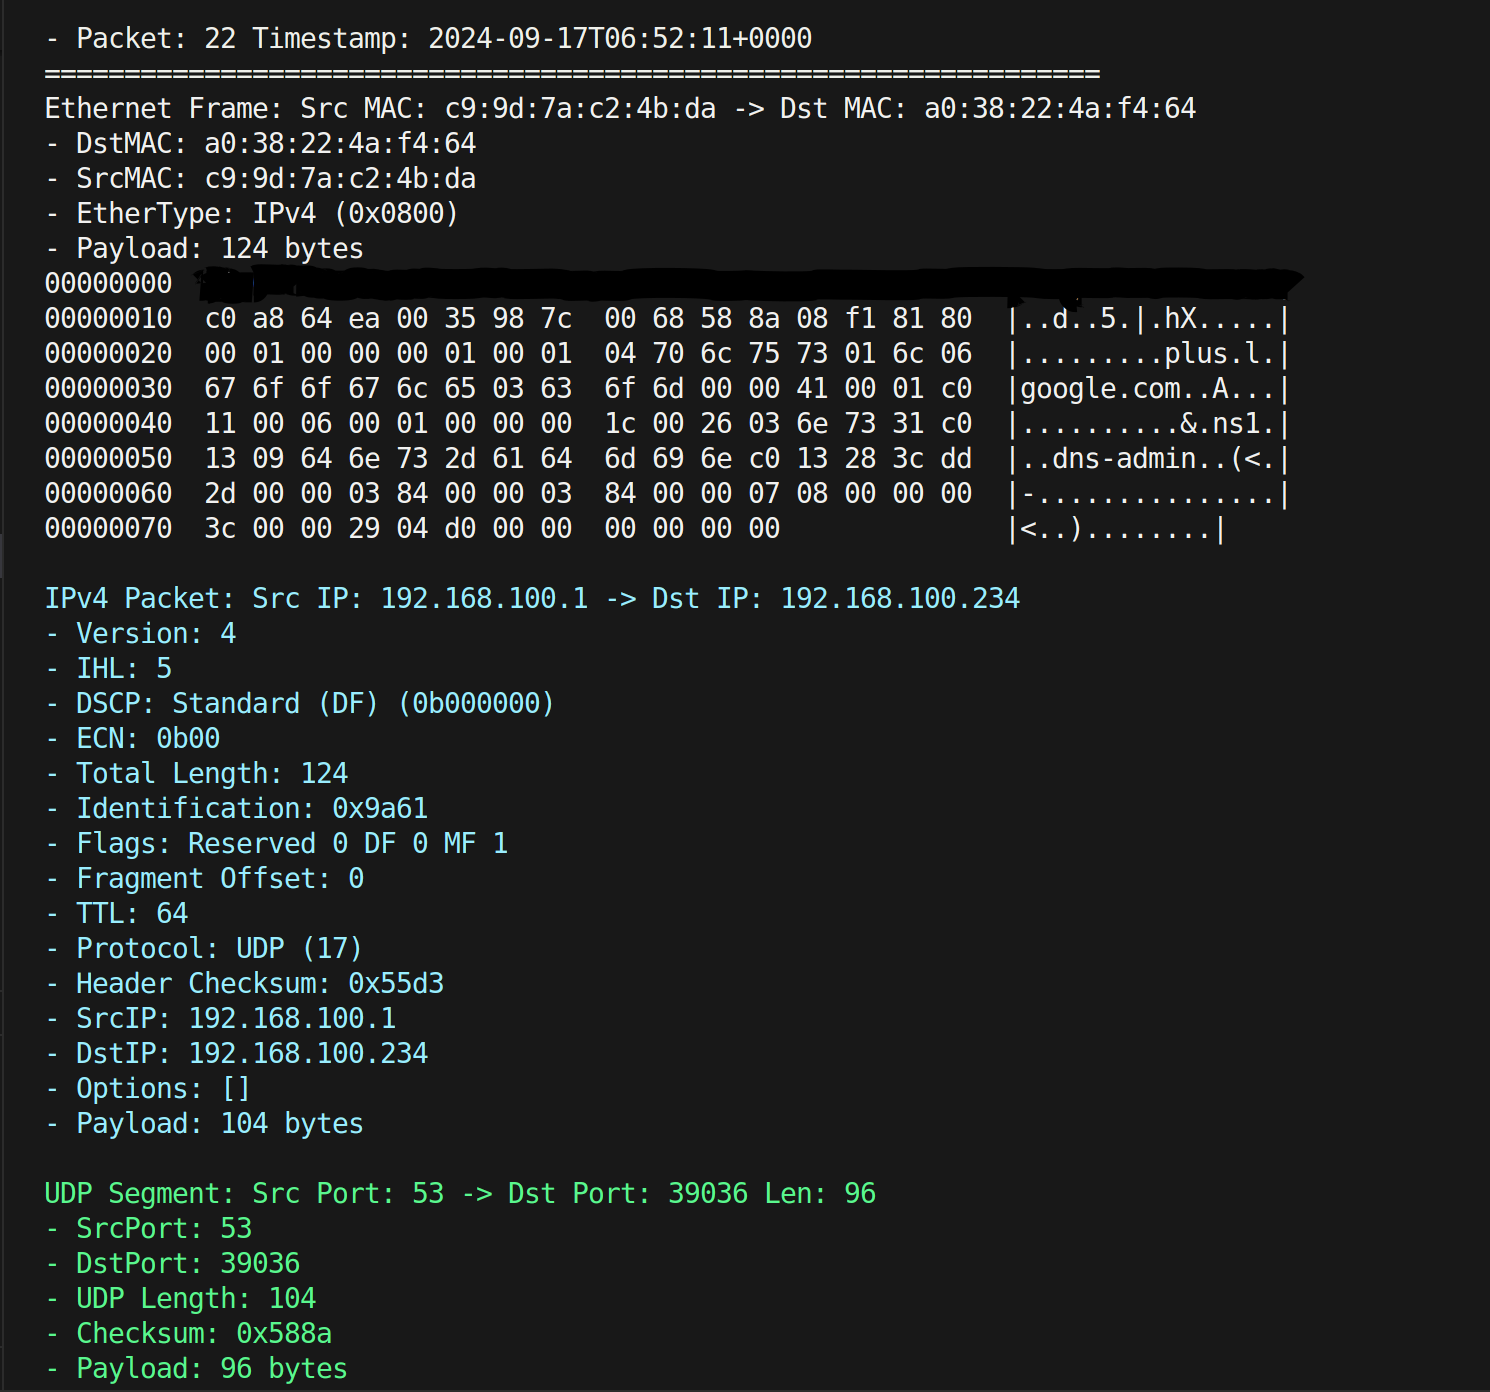Click the SrcPort: 53 line

pyautogui.click(x=149, y=1229)
